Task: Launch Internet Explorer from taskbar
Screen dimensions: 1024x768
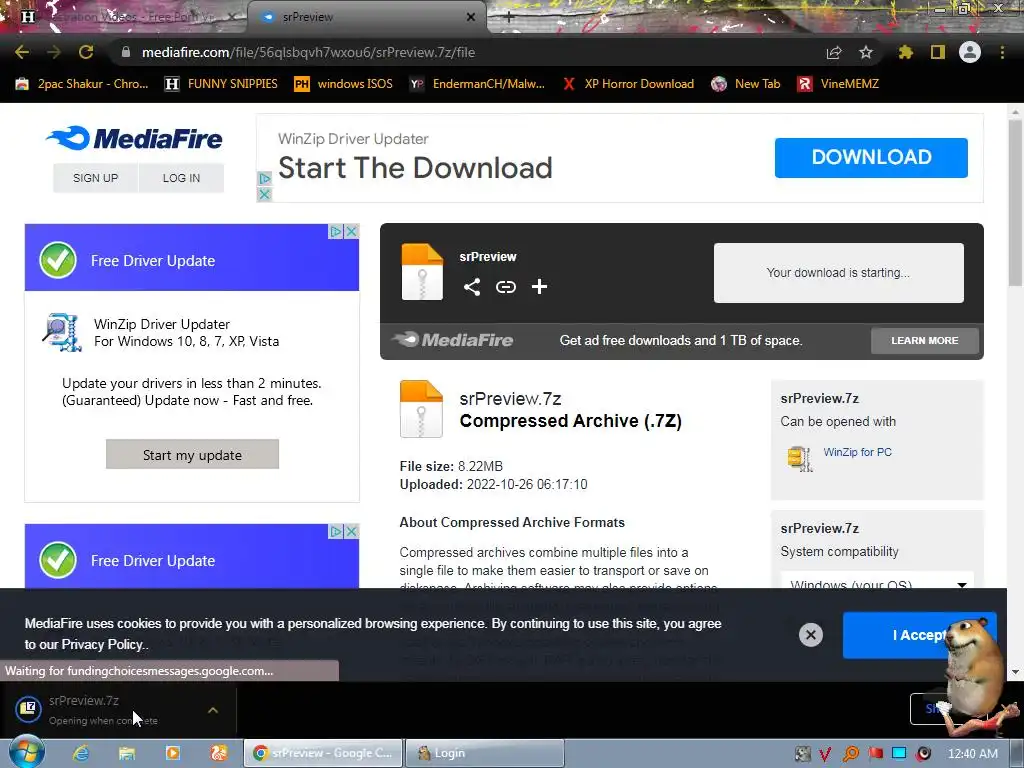Action: click(x=81, y=753)
